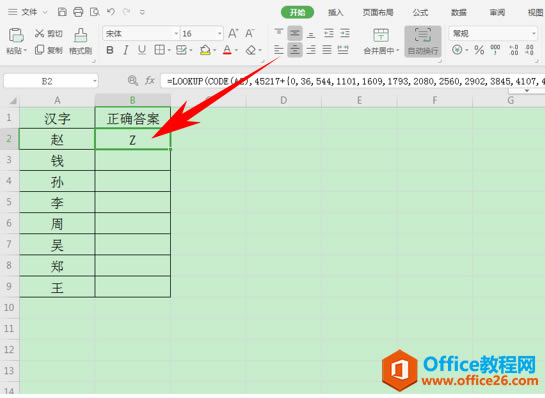
Task: Click the Name Box showing B2
Action: click(51, 81)
